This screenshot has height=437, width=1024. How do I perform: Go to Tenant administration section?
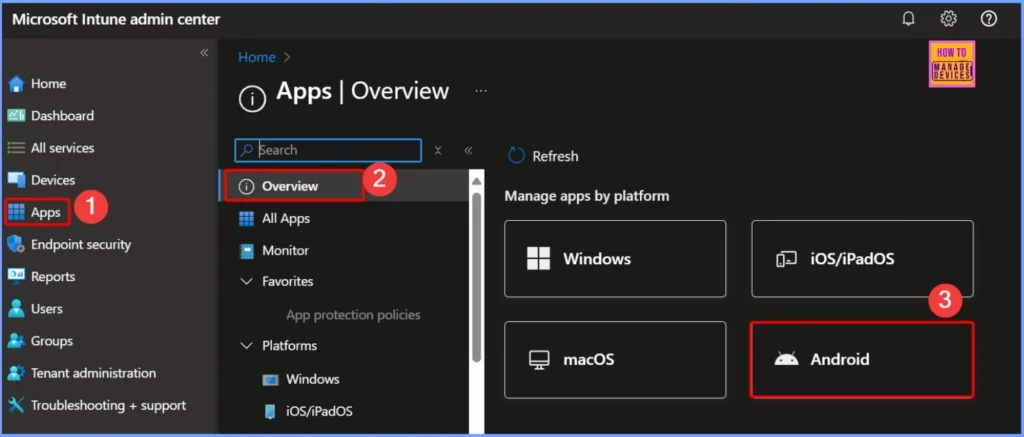pyautogui.click(x=93, y=373)
